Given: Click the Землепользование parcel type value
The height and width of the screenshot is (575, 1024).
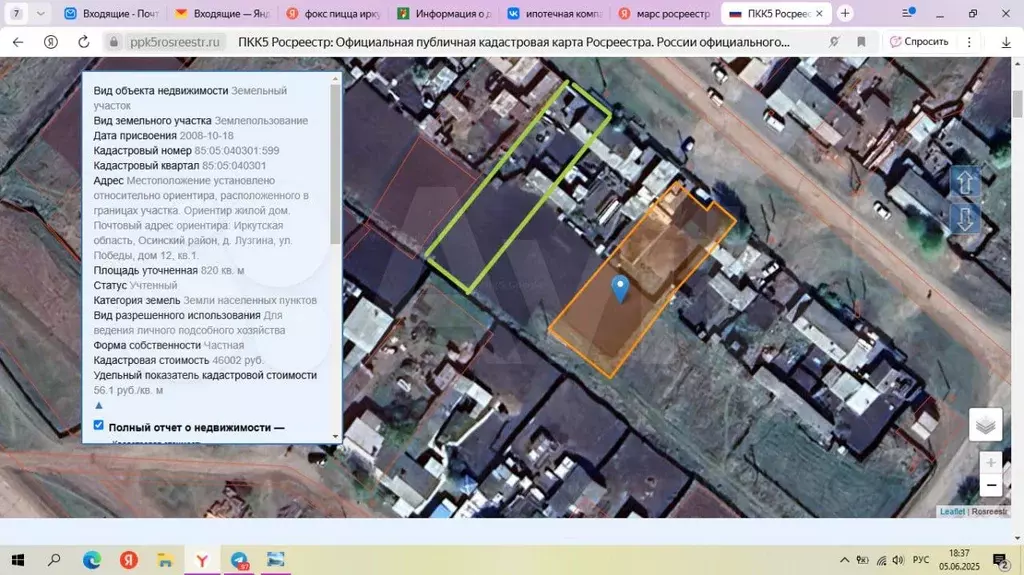Looking at the screenshot, I should pos(261,120).
